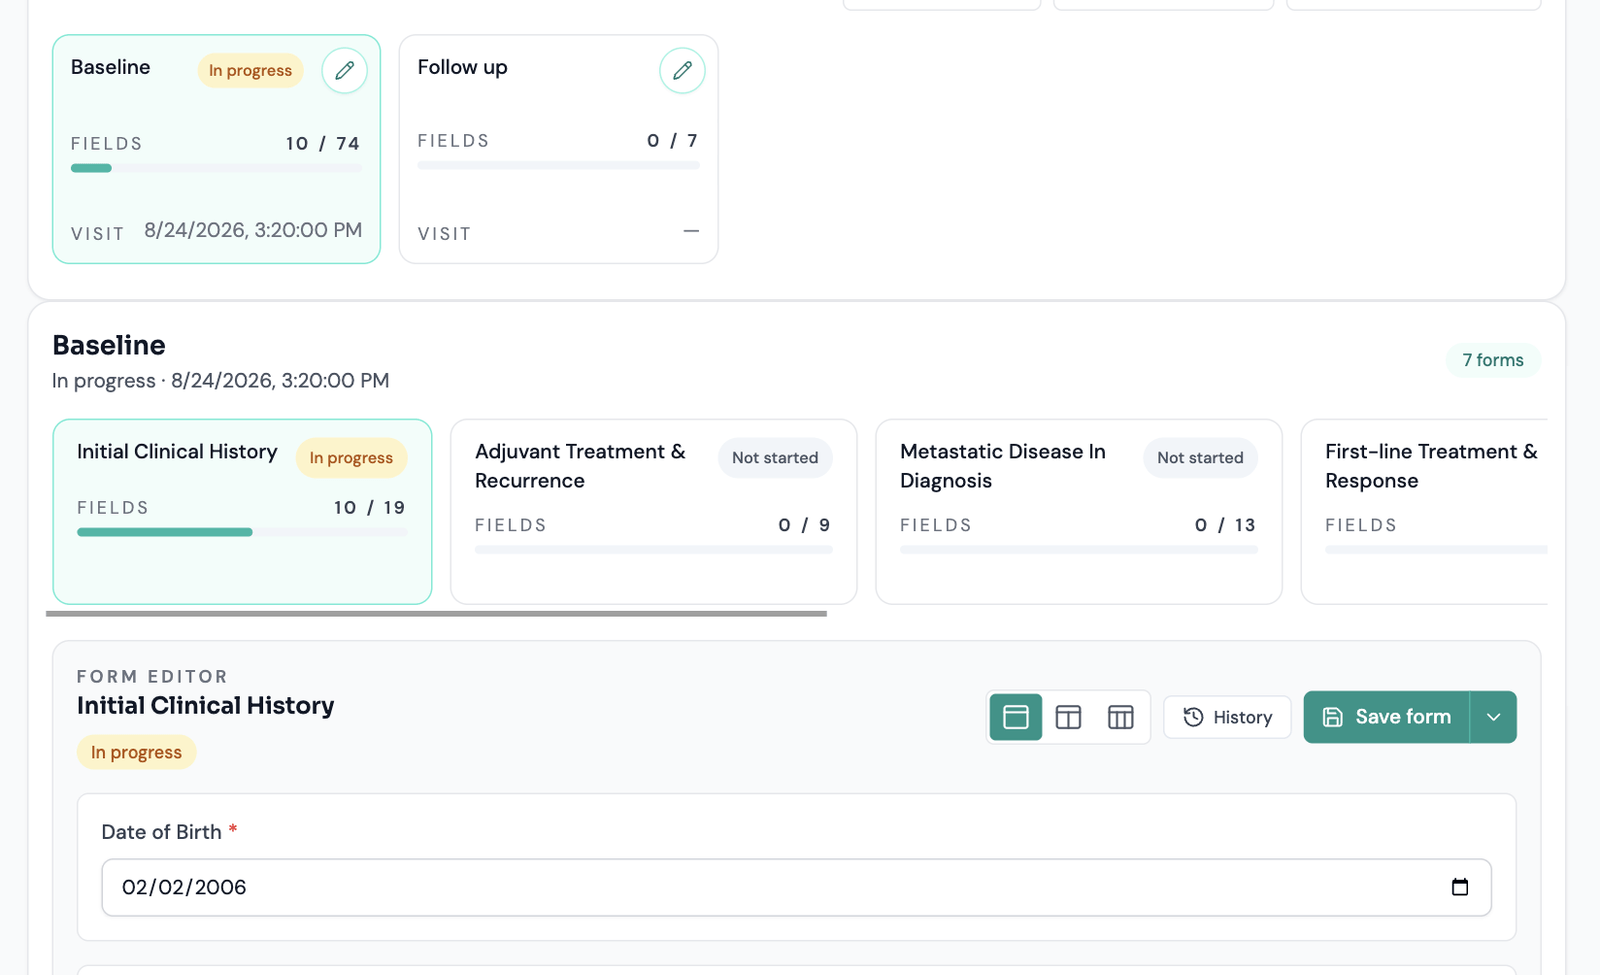Open First-line Treatment & Response form card
The width and height of the screenshot is (1600, 975).
[1424, 511]
